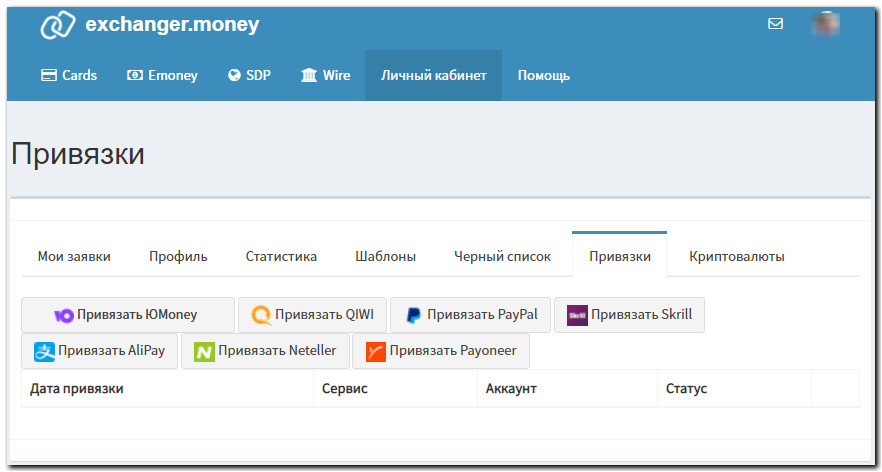Switch to the Шаблоны tab

click(x=385, y=257)
